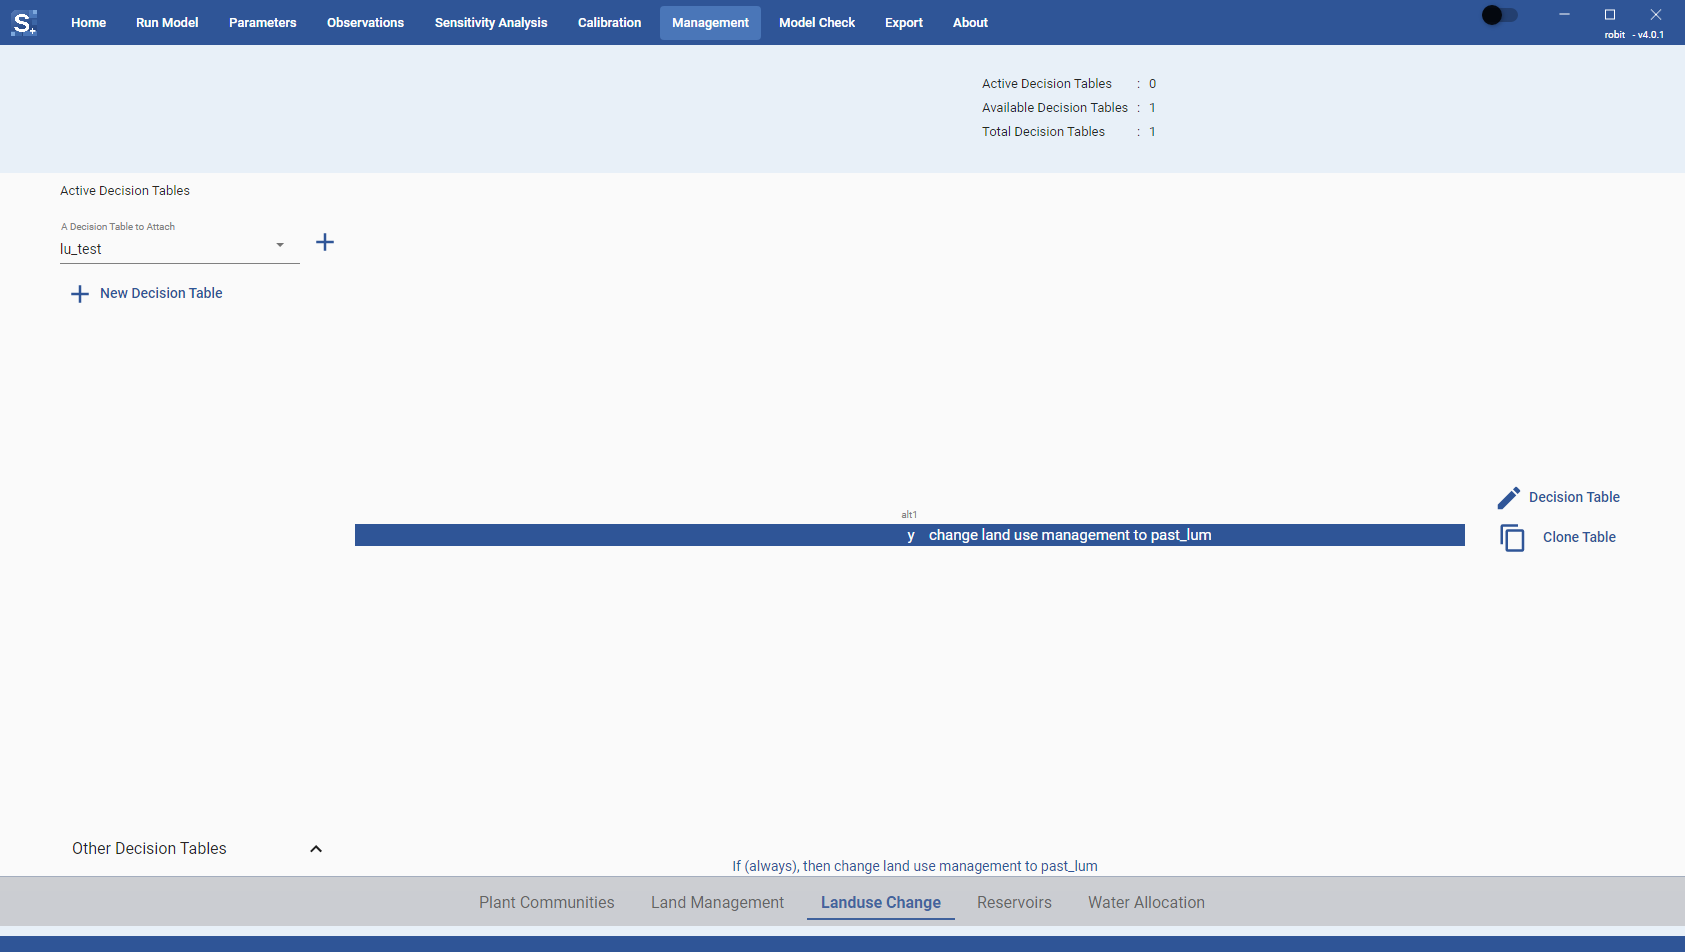Collapse Other Decision Tables section
The image size is (1685, 952).
coord(316,849)
